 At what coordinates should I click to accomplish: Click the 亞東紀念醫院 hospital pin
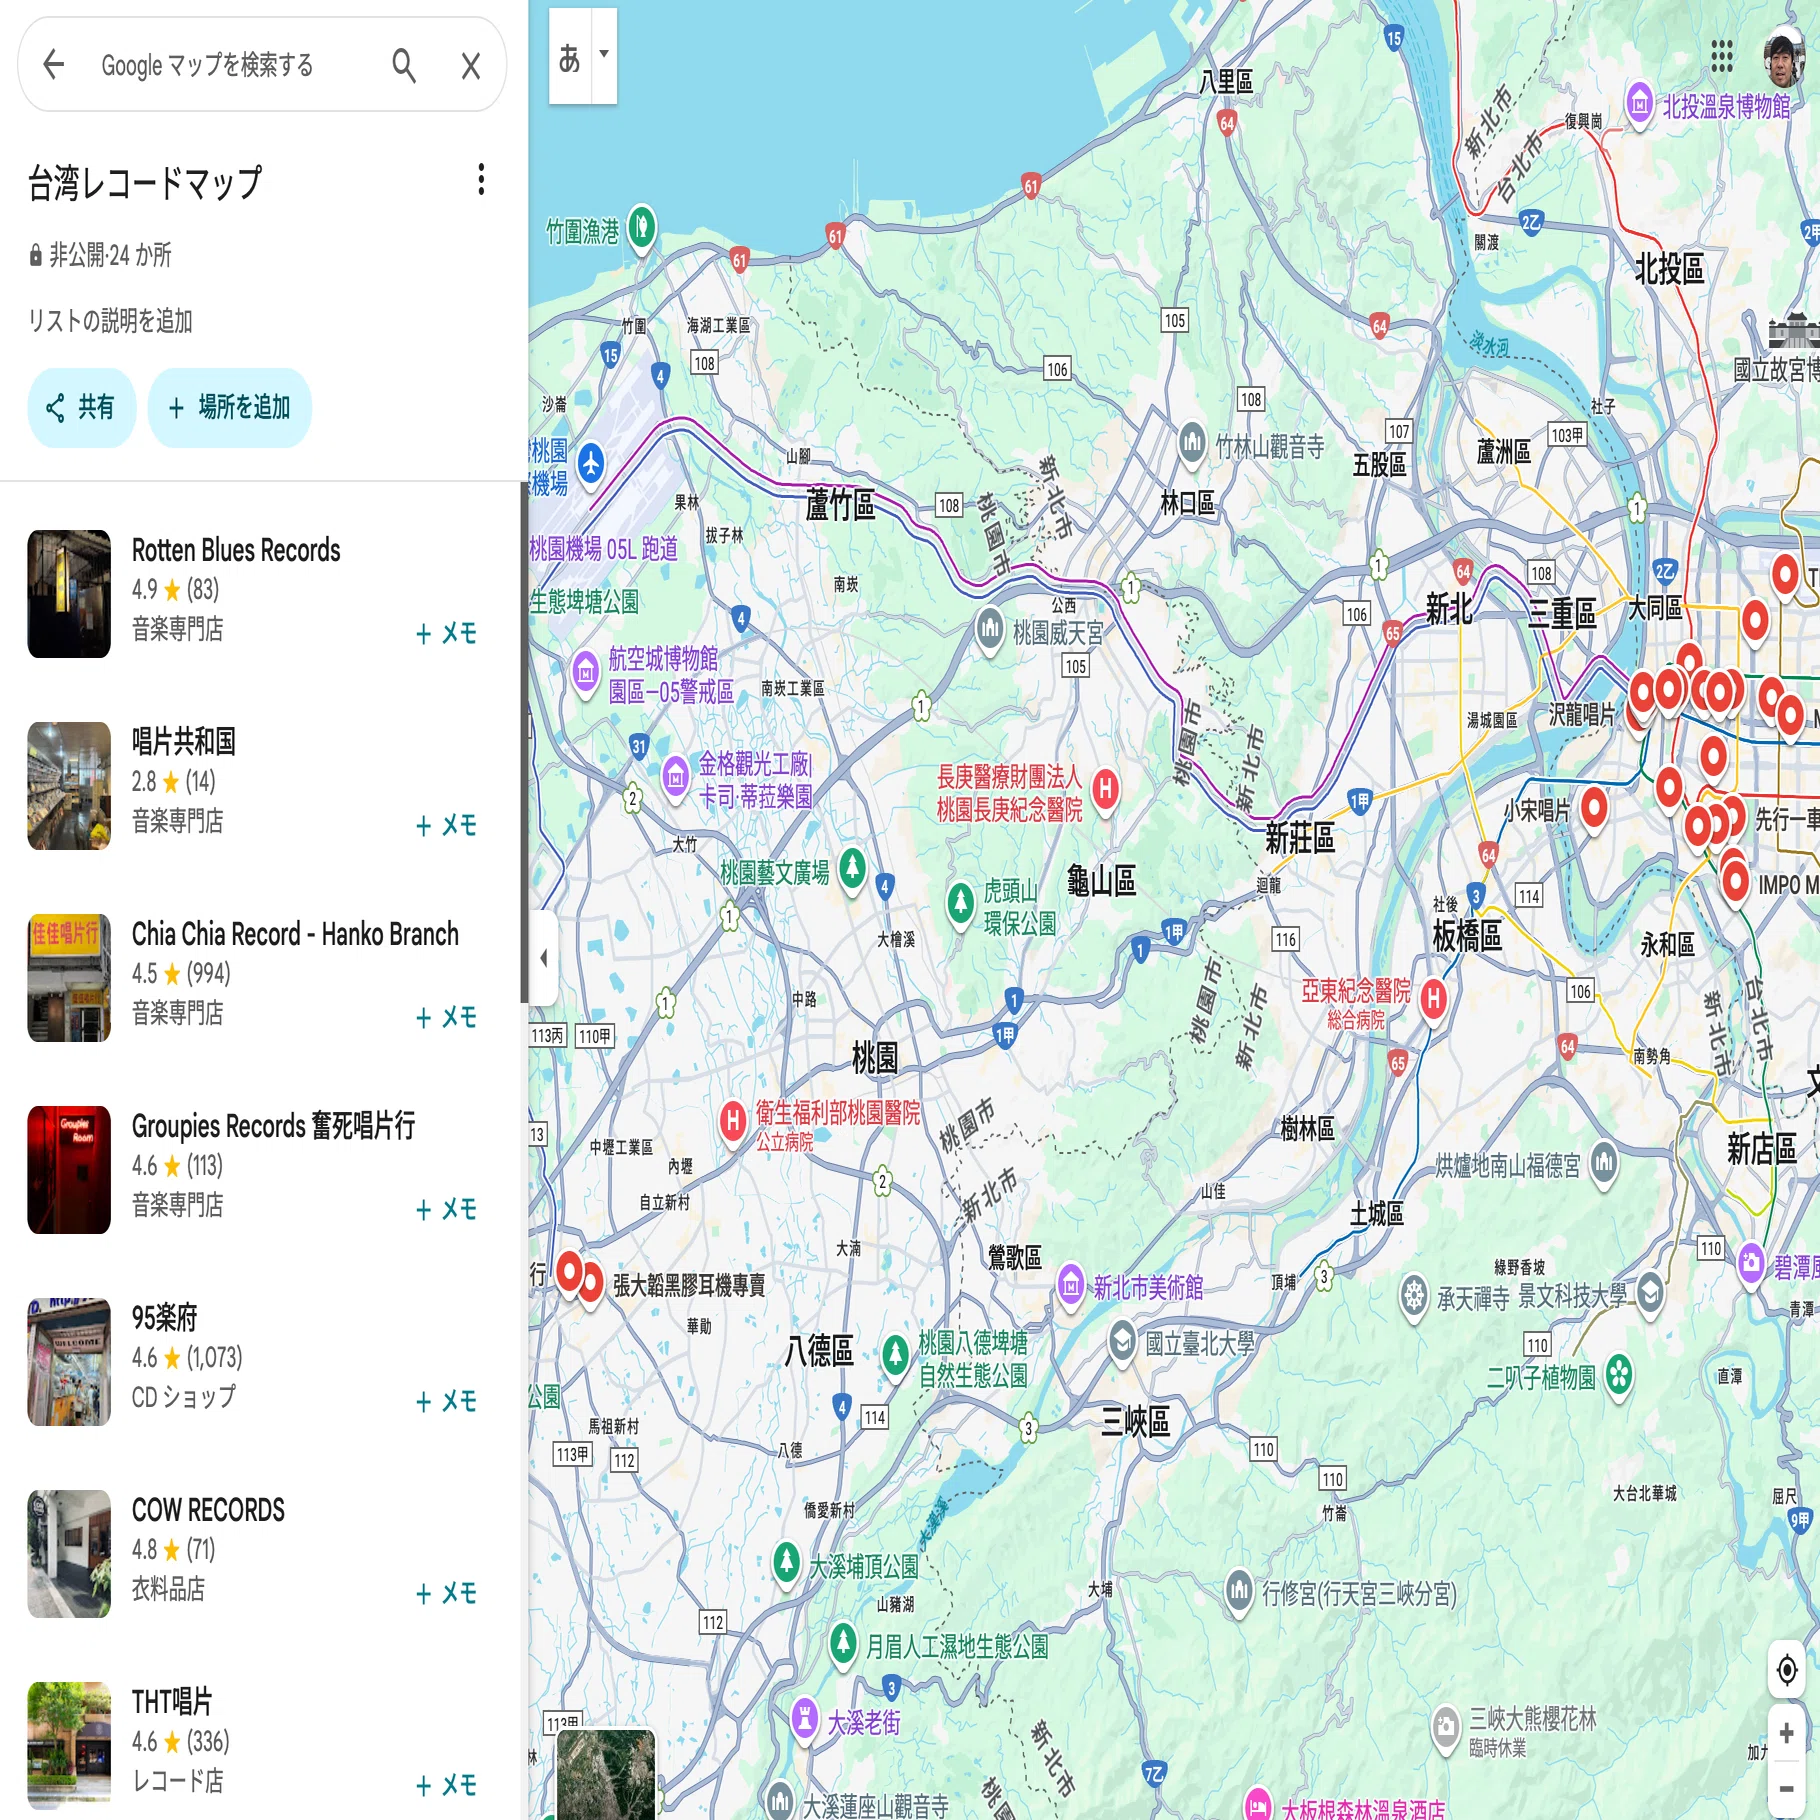tap(1434, 999)
